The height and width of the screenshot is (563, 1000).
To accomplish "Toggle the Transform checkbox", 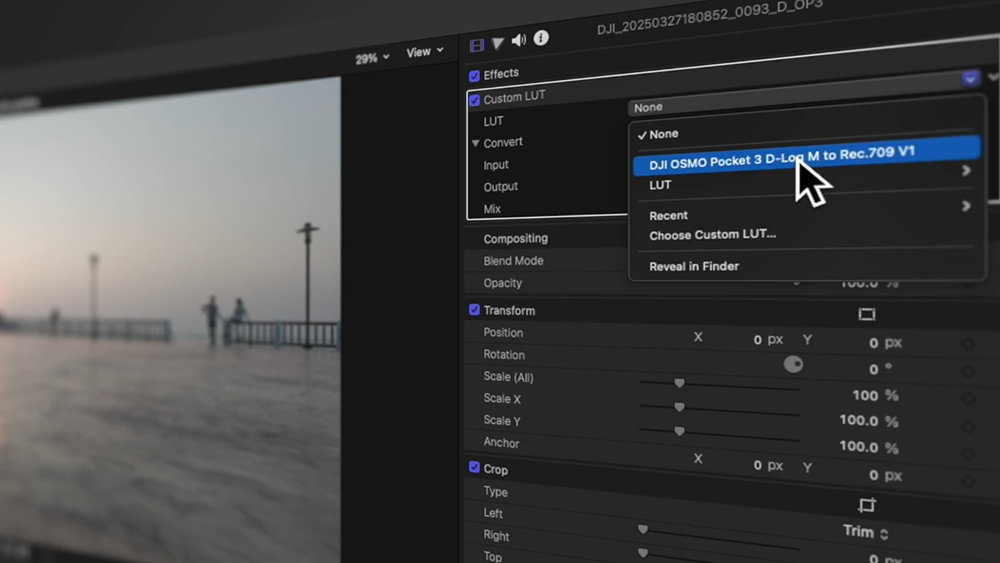I will pos(474,310).
